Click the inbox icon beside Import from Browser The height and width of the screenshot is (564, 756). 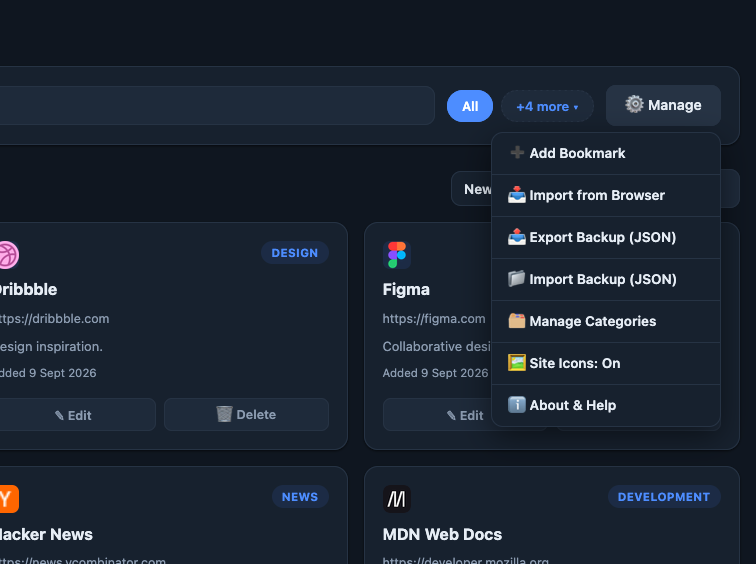click(517, 195)
